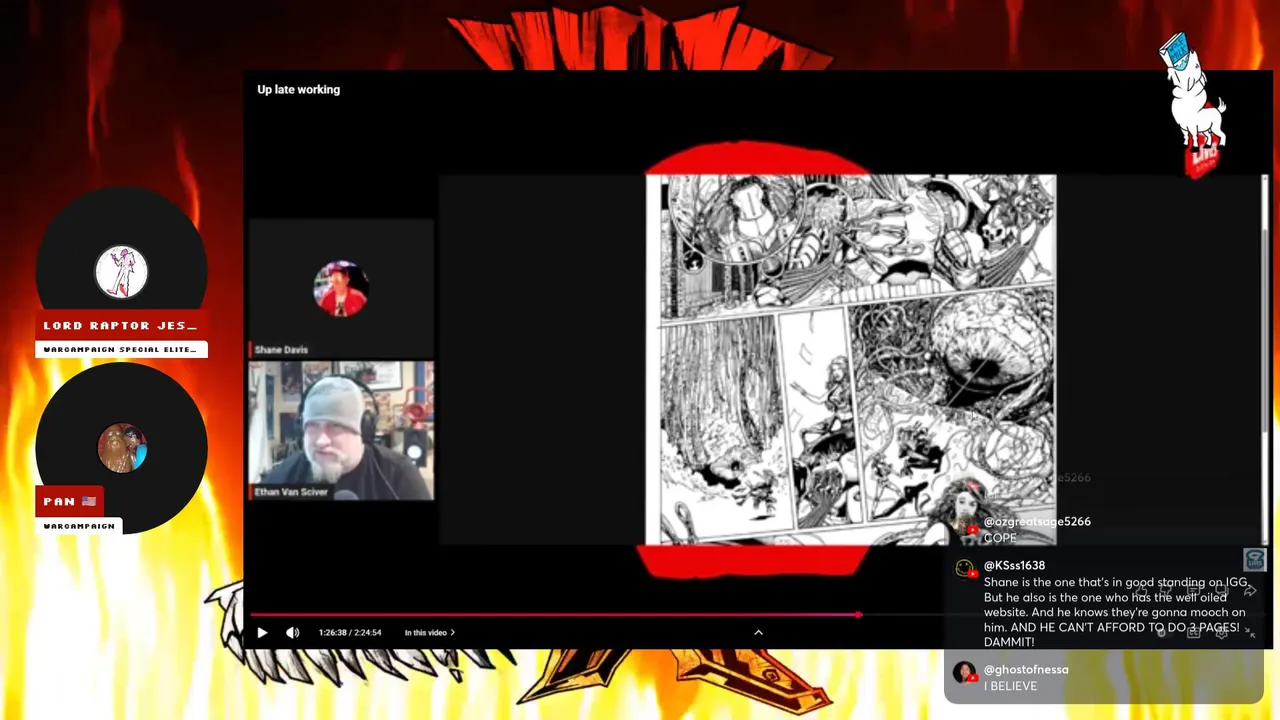
Task: Click the small square logo above the chat overlay
Action: pyautogui.click(x=1255, y=559)
